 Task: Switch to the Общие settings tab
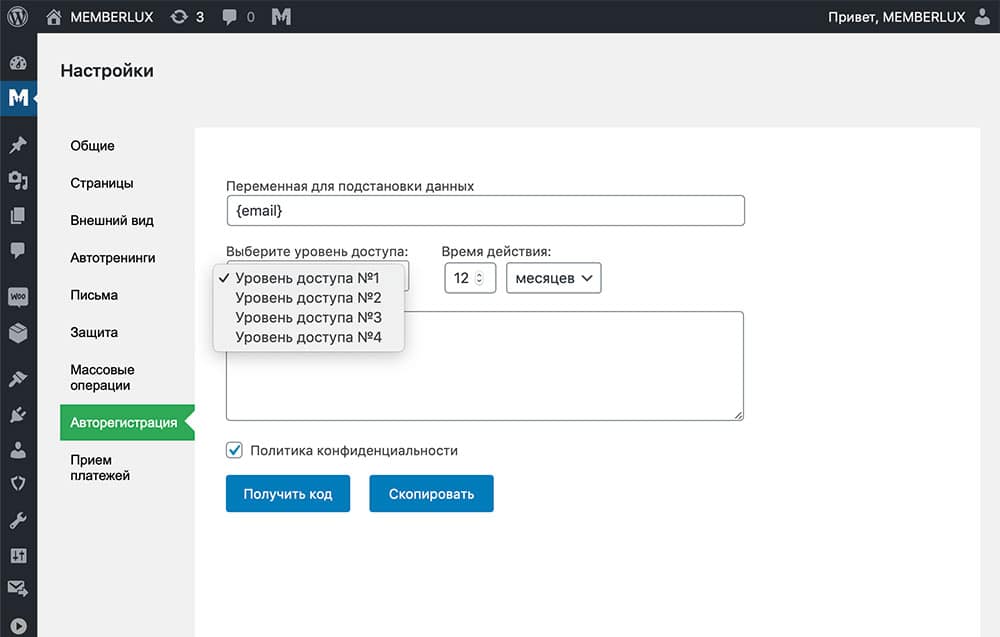click(93, 146)
